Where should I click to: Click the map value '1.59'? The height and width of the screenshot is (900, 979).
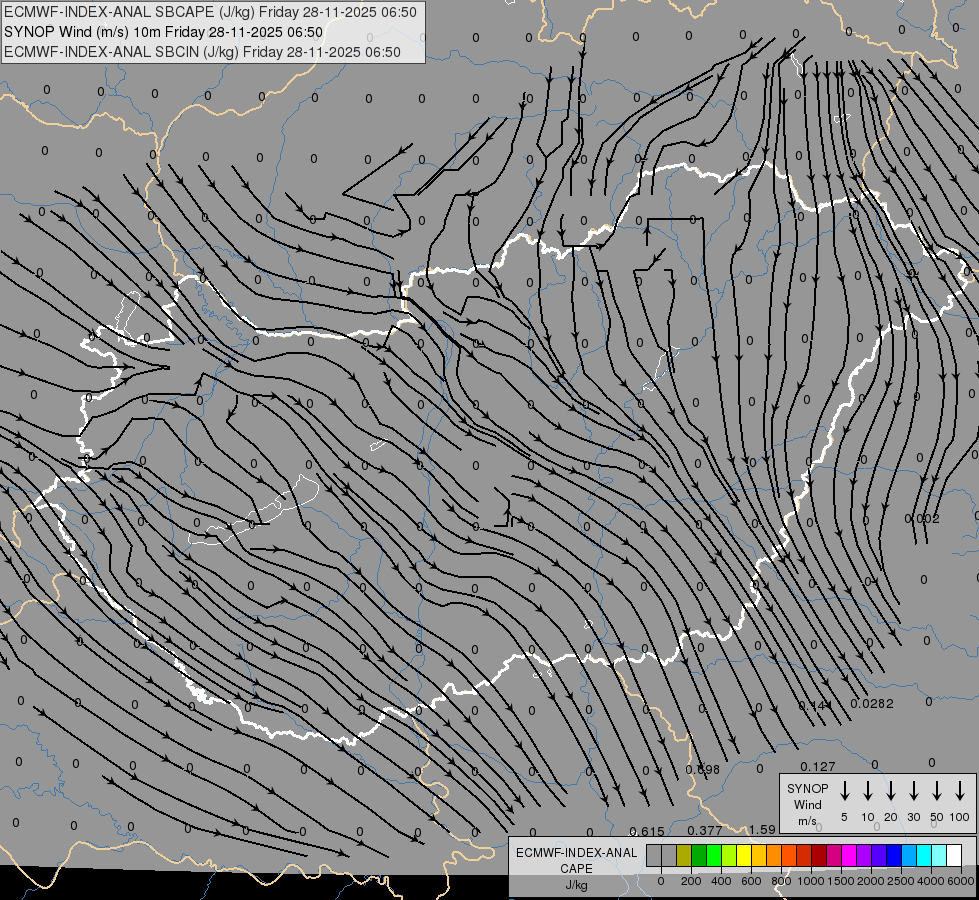(x=762, y=829)
